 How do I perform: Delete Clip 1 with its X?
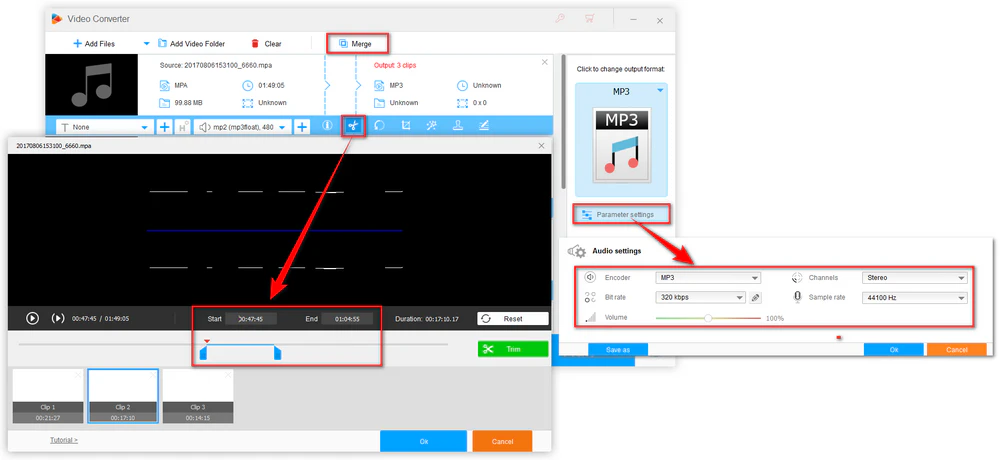click(x=78, y=376)
